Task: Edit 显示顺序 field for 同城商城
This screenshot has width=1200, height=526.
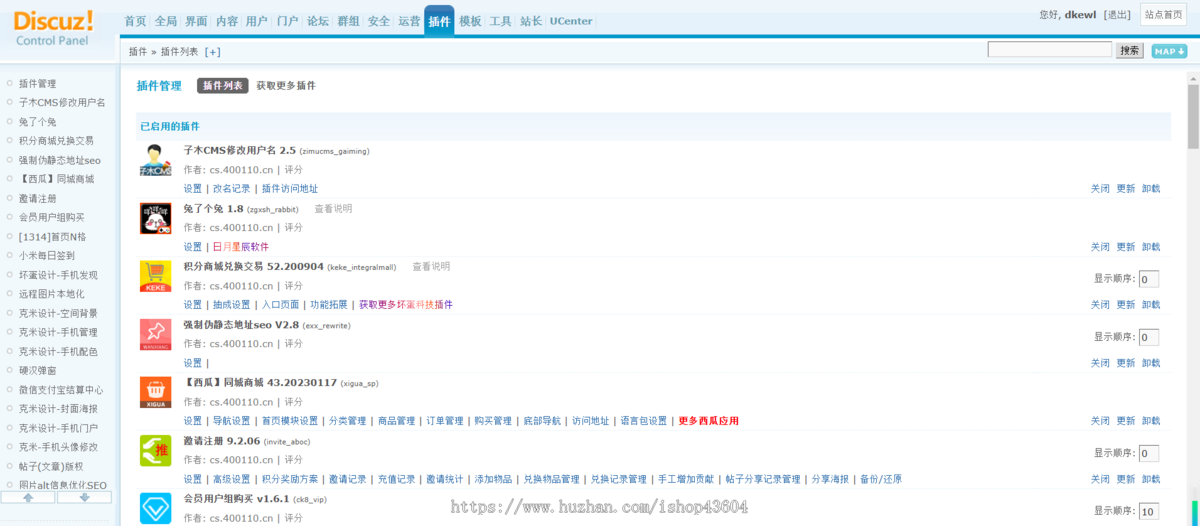Action: pyautogui.click(x=1149, y=395)
